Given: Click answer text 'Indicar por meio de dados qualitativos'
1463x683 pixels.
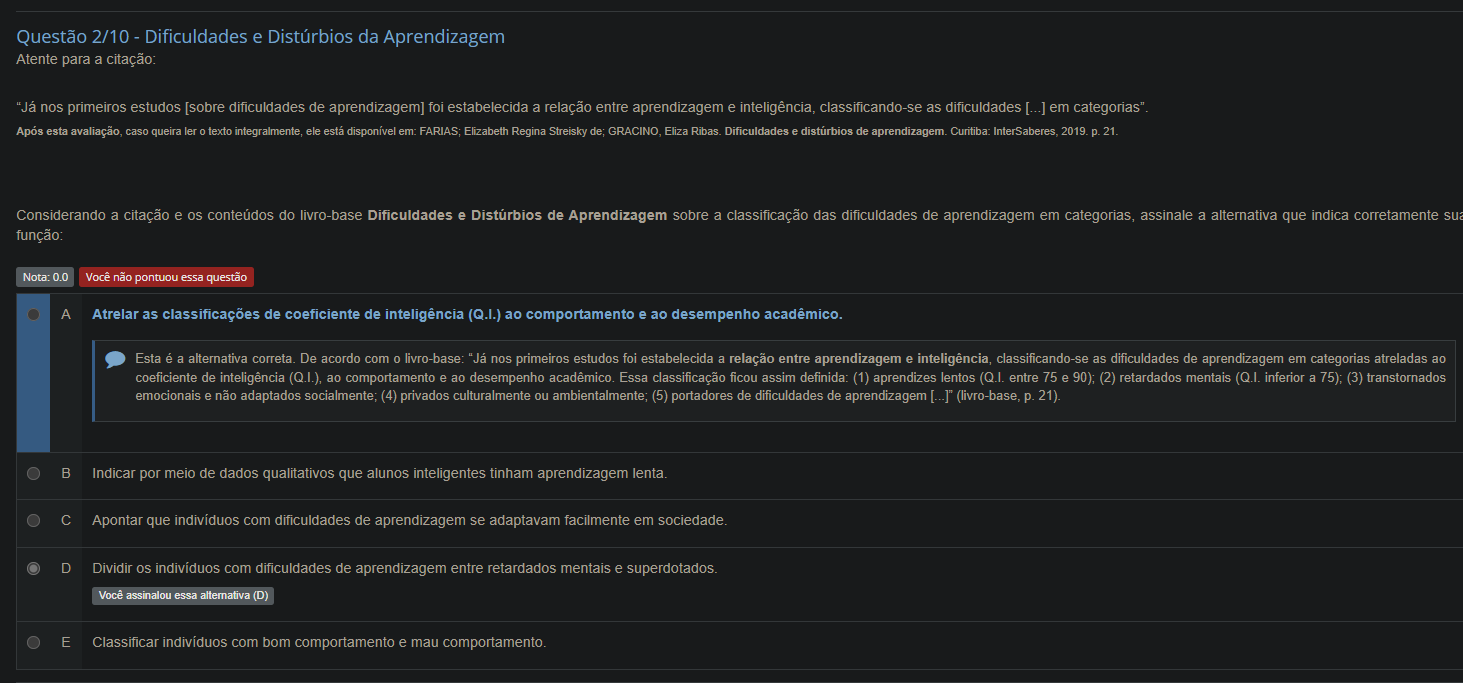Looking at the screenshot, I should tap(379, 473).
